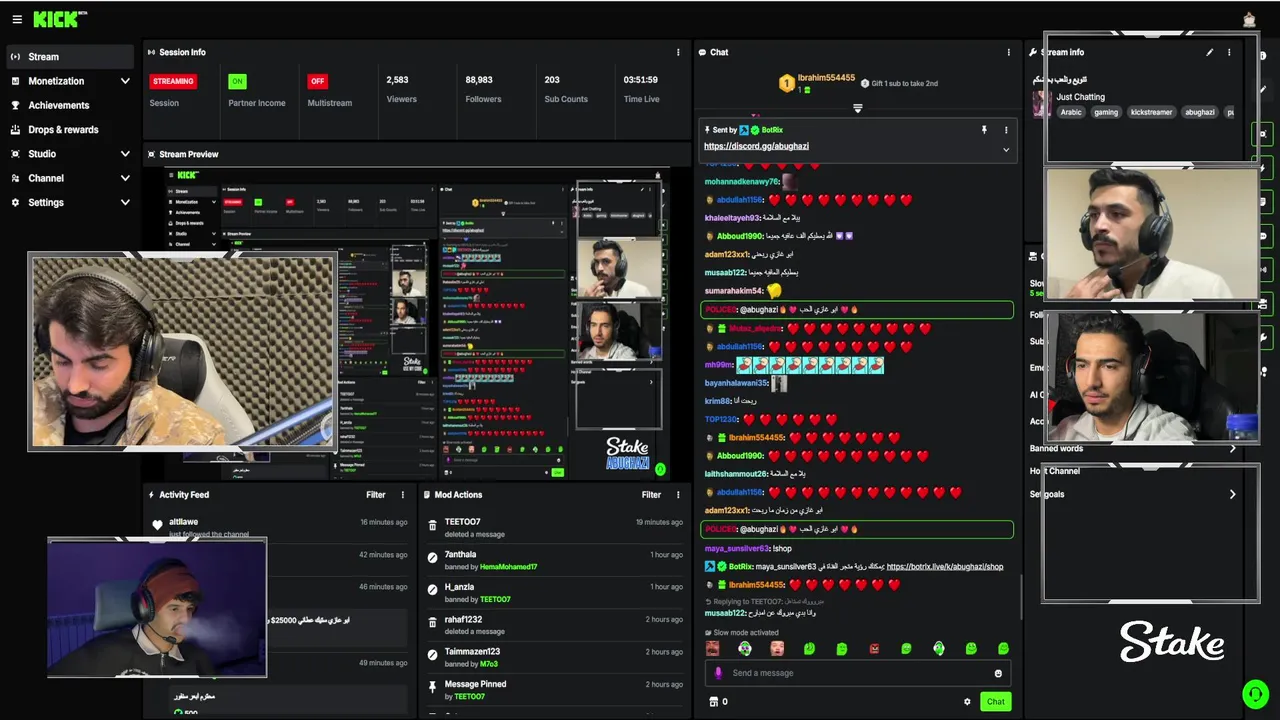The image size is (1280, 720).
Task: Click the green Chat send button
Action: 995,702
